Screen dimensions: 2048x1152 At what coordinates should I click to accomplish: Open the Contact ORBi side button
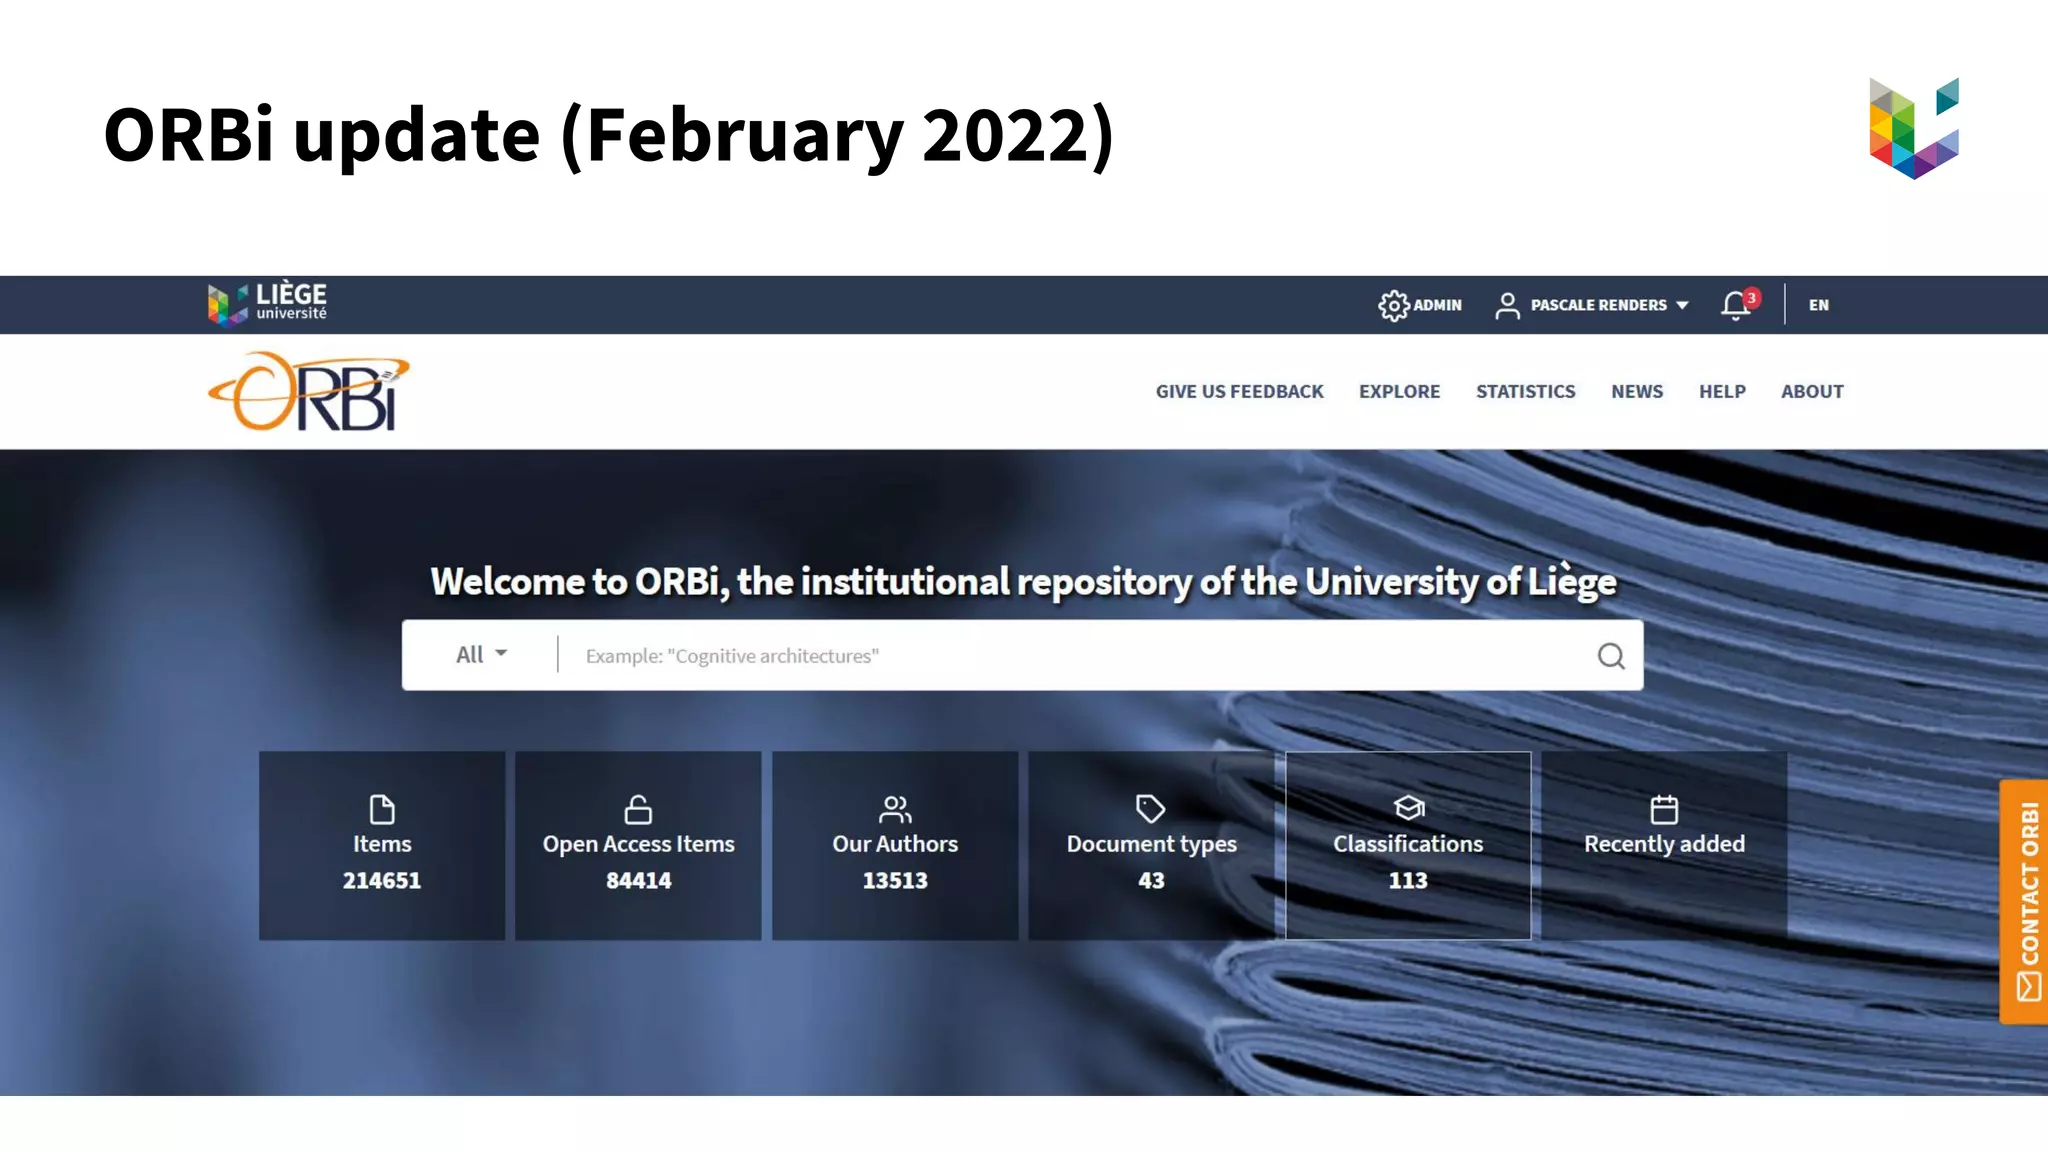2024,901
